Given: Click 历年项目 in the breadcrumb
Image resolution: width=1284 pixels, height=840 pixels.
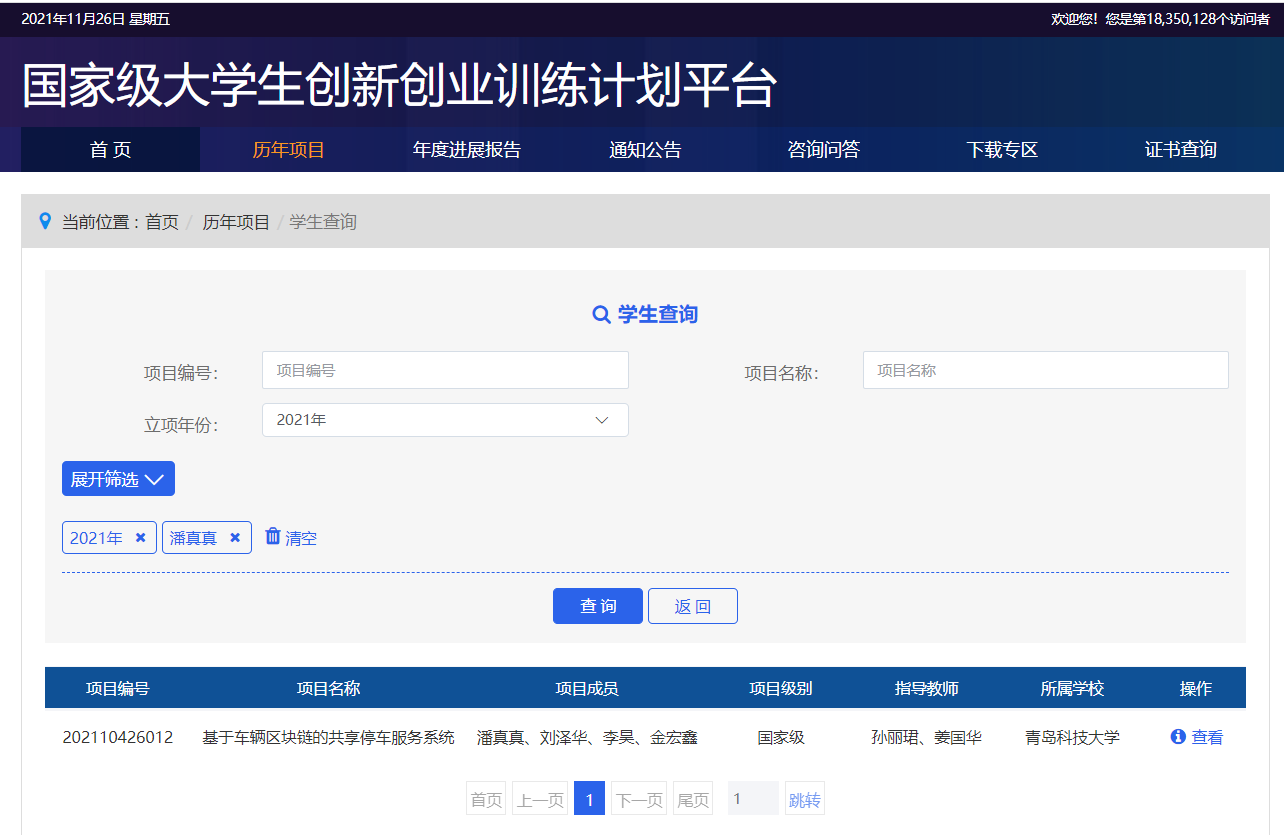Looking at the screenshot, I should click(236, 222).
